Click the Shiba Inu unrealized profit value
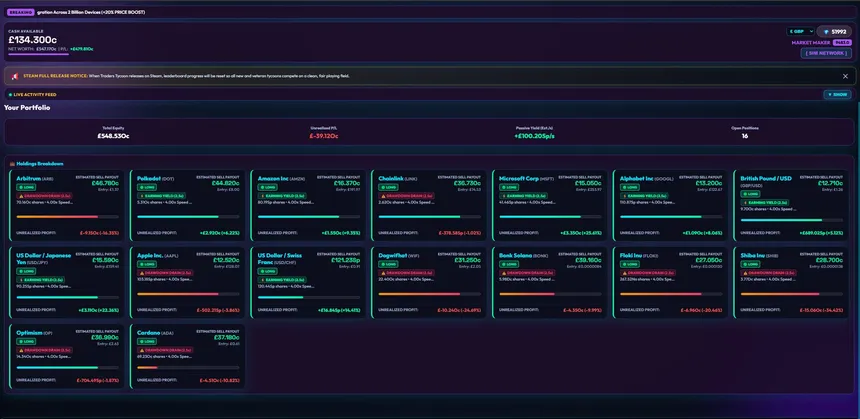860x419 pixels. click(819, 310)
